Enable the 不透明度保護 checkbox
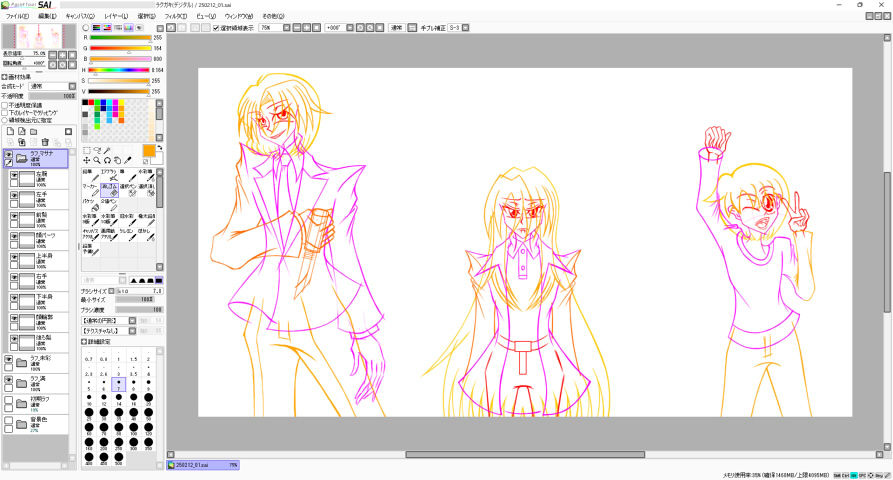The image size is (893, 480). [x=5, y=104]
